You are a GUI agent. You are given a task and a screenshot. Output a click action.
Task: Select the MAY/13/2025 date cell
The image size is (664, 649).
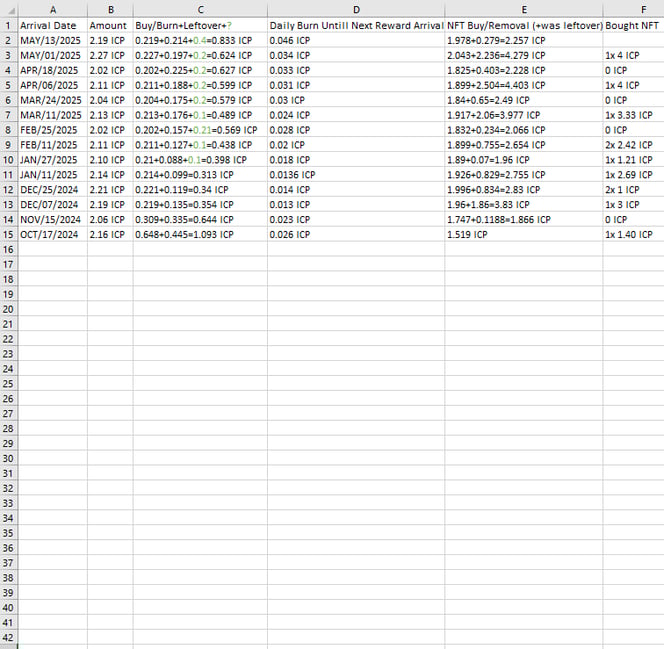[x=53, y=40]
